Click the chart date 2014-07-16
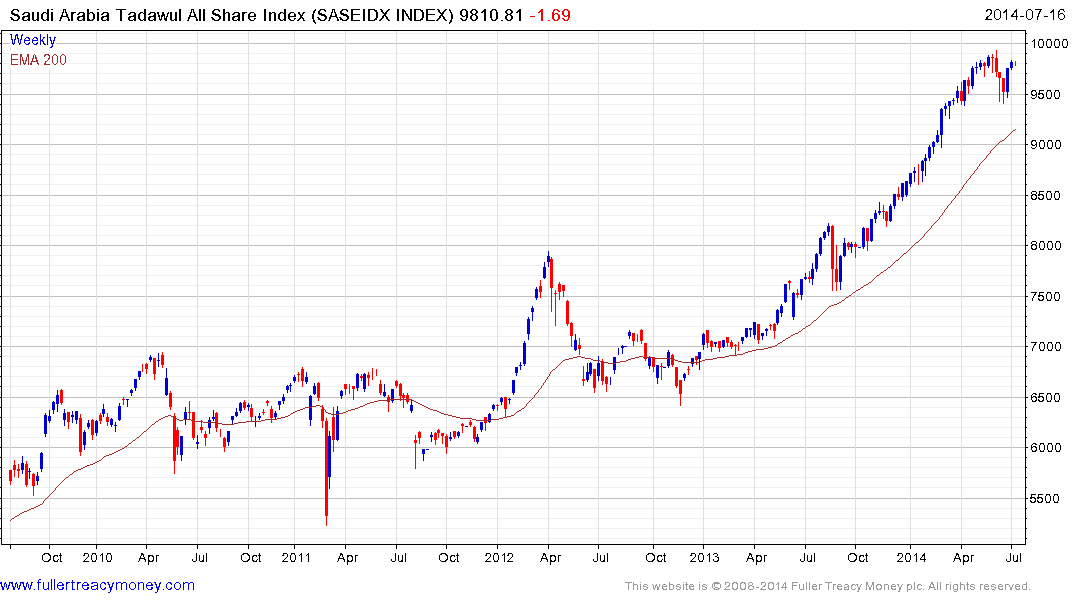1075x600 pixels. coord(1026,15)
